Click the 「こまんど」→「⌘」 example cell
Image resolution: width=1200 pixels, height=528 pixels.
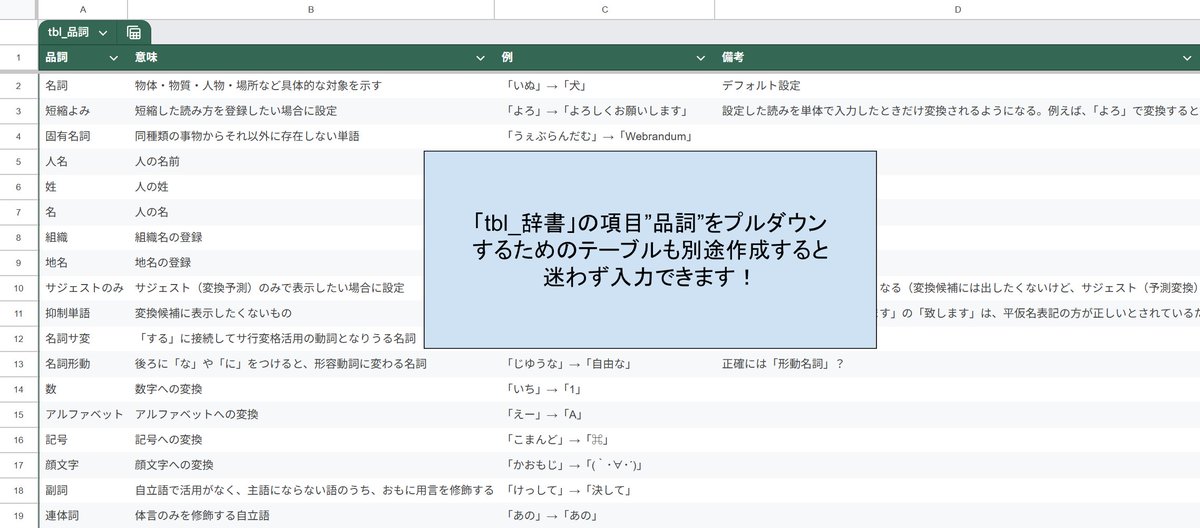click(x=604, y=440)
